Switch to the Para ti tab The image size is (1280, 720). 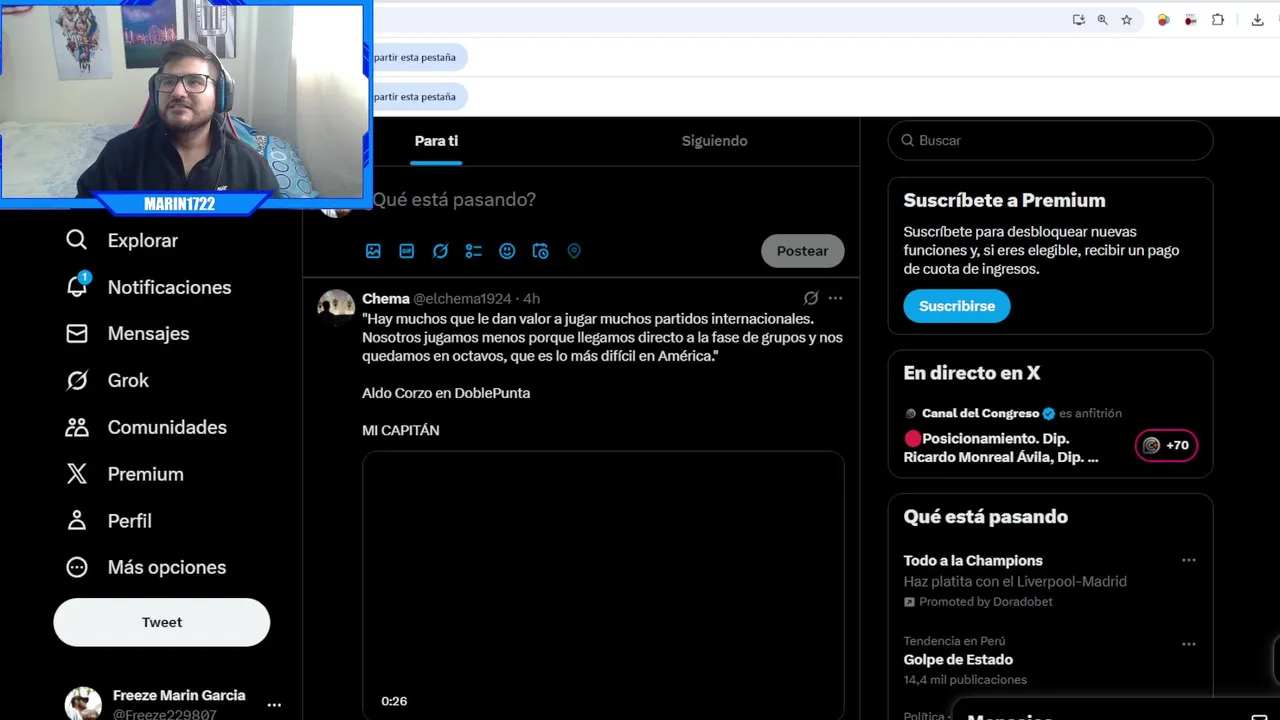(436, 141)
